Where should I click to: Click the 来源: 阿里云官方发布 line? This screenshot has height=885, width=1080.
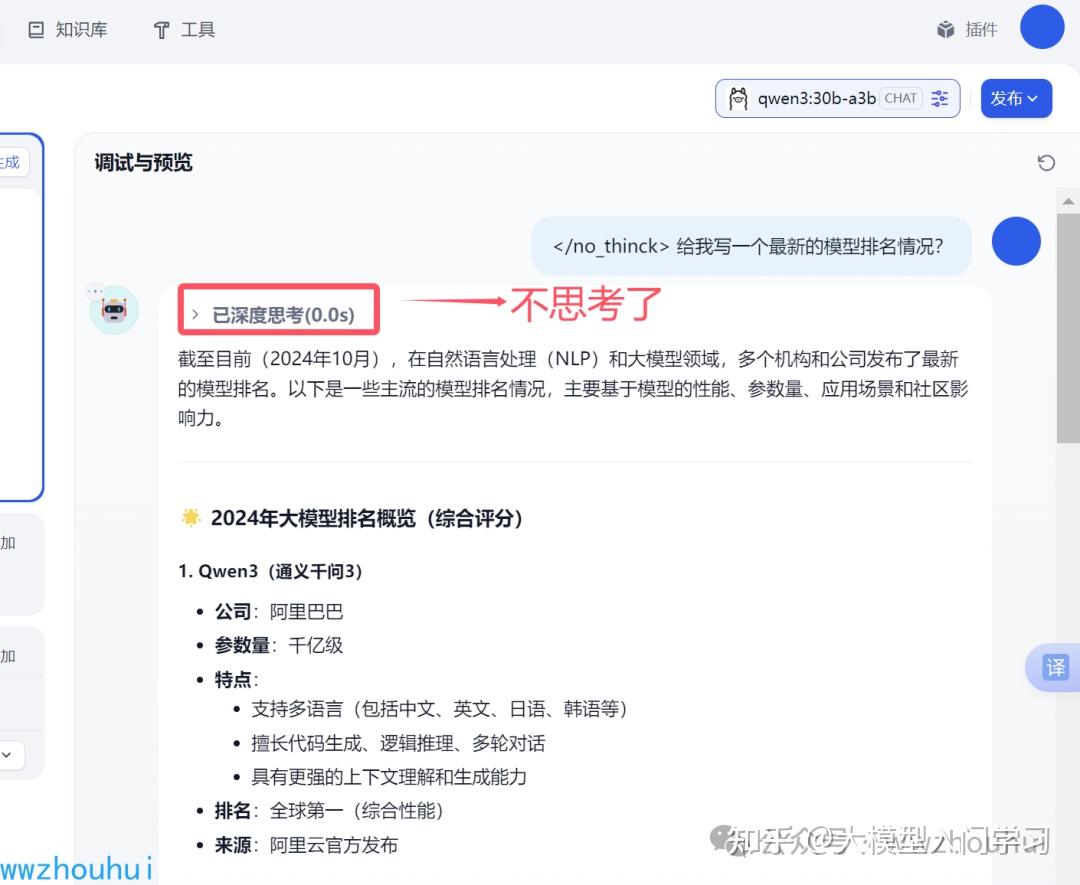pos(306,845)
